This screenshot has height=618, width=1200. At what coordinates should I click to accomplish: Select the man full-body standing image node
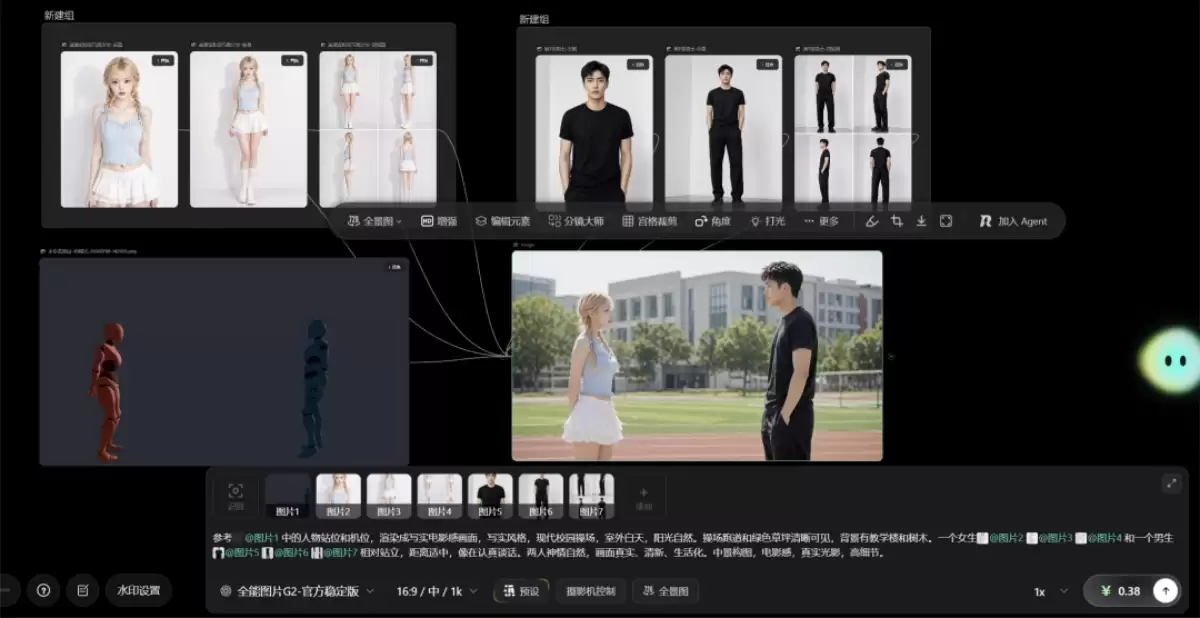click(x=723, y=132)
